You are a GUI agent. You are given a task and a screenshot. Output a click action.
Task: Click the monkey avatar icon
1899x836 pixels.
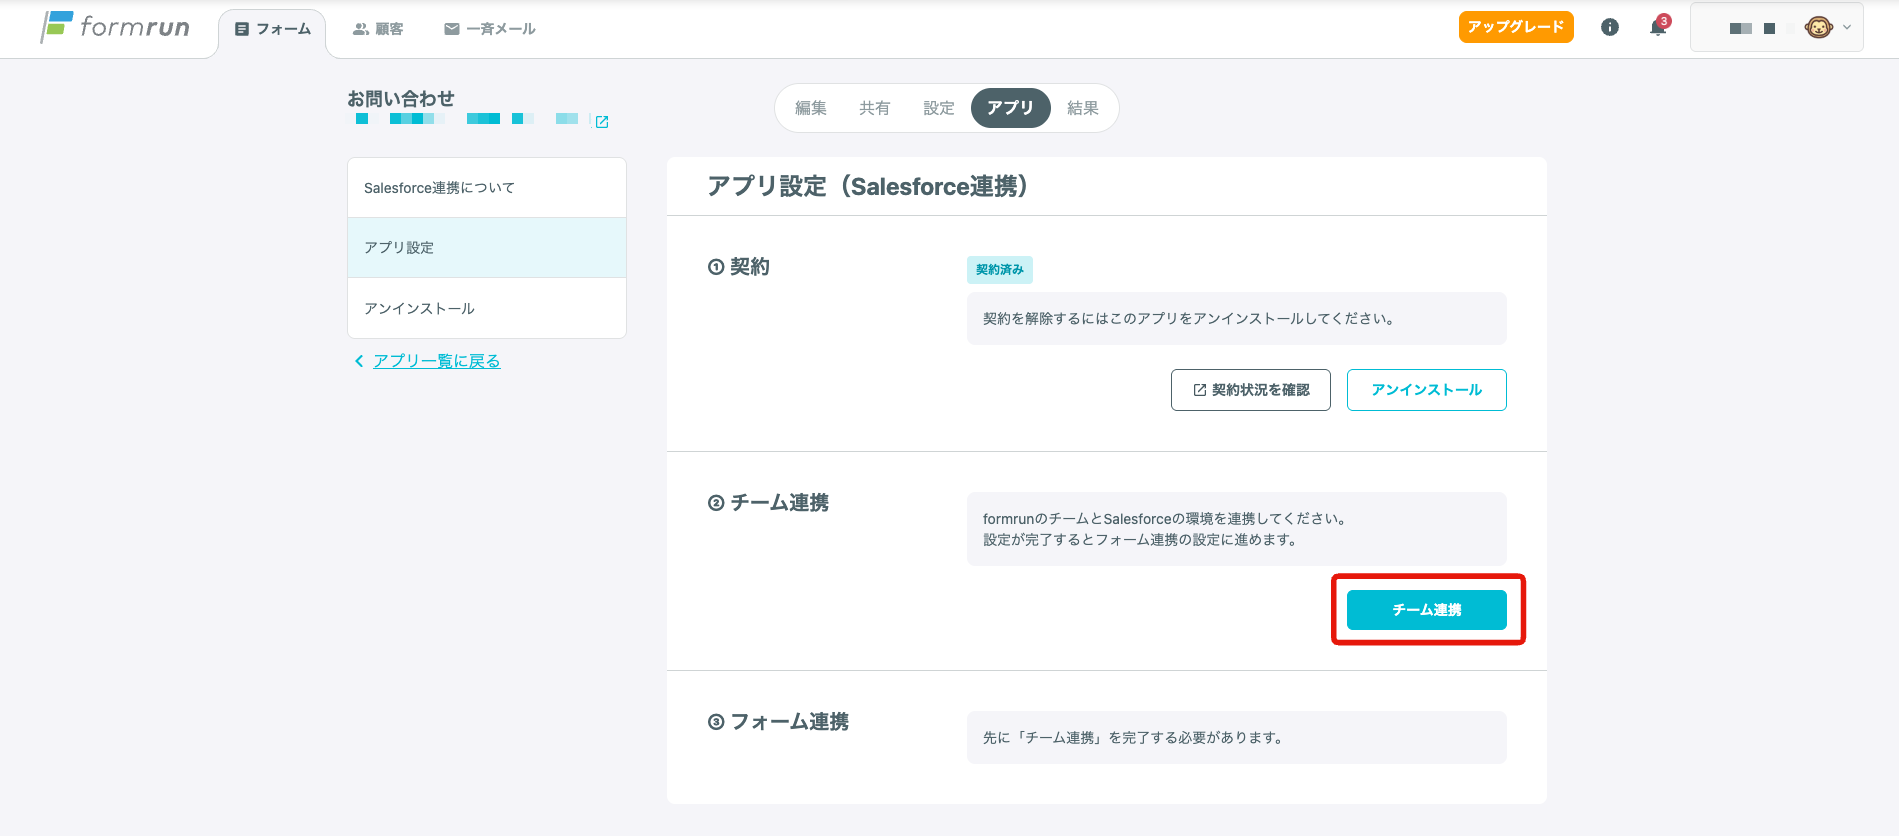coord(1818,28)
